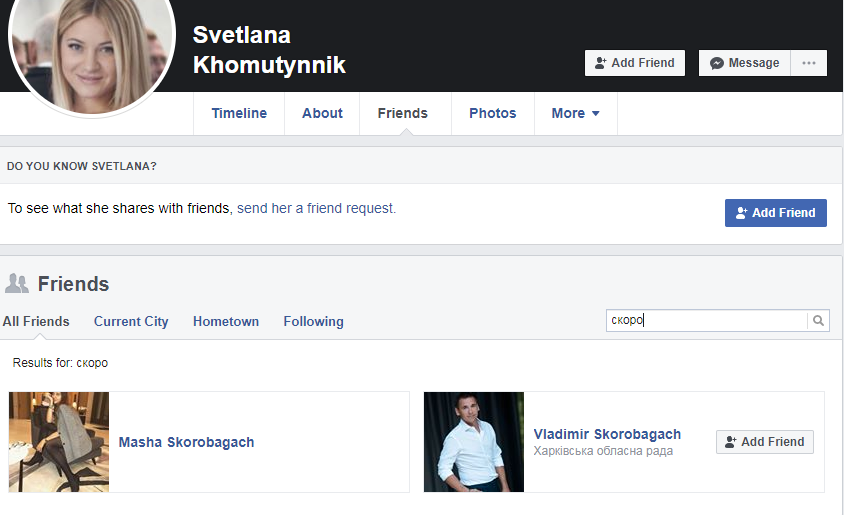This screenshot has height=515, width=844.
Task: Expand the More dropdown menu
Action: 575,113
